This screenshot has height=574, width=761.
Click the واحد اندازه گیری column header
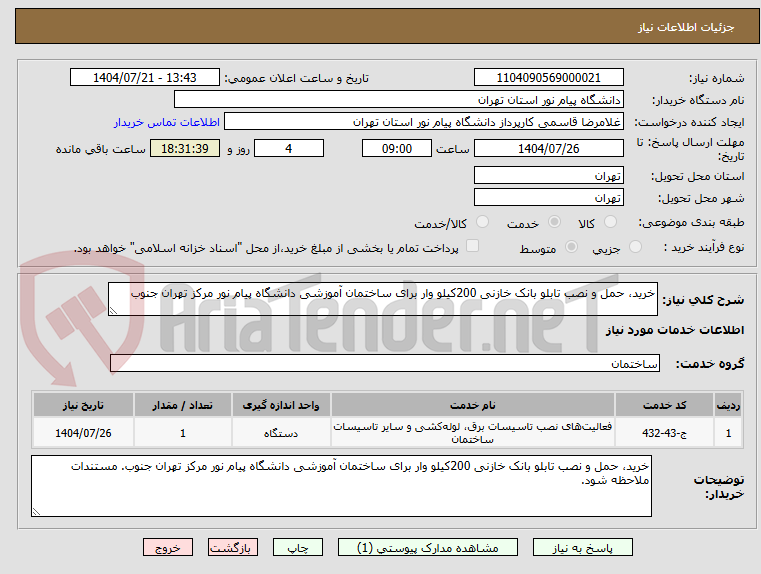(x=281, y=405)
